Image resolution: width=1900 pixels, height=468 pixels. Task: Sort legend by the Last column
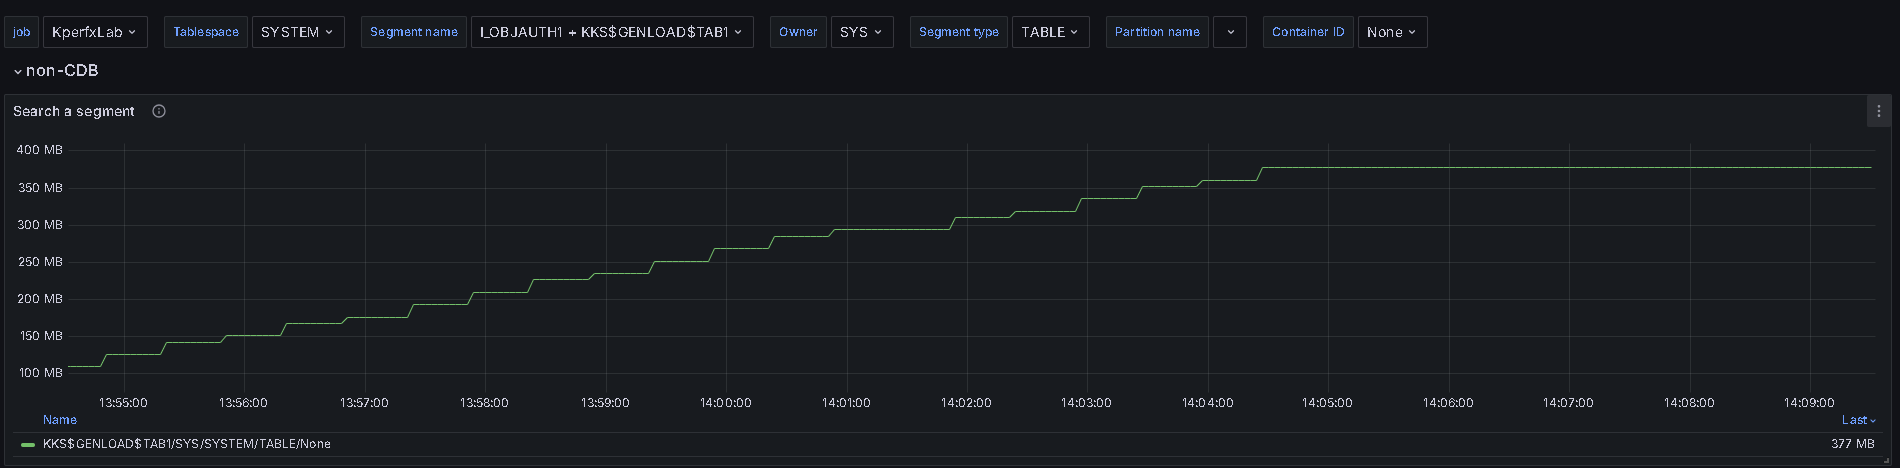[x=1858, y=420]
